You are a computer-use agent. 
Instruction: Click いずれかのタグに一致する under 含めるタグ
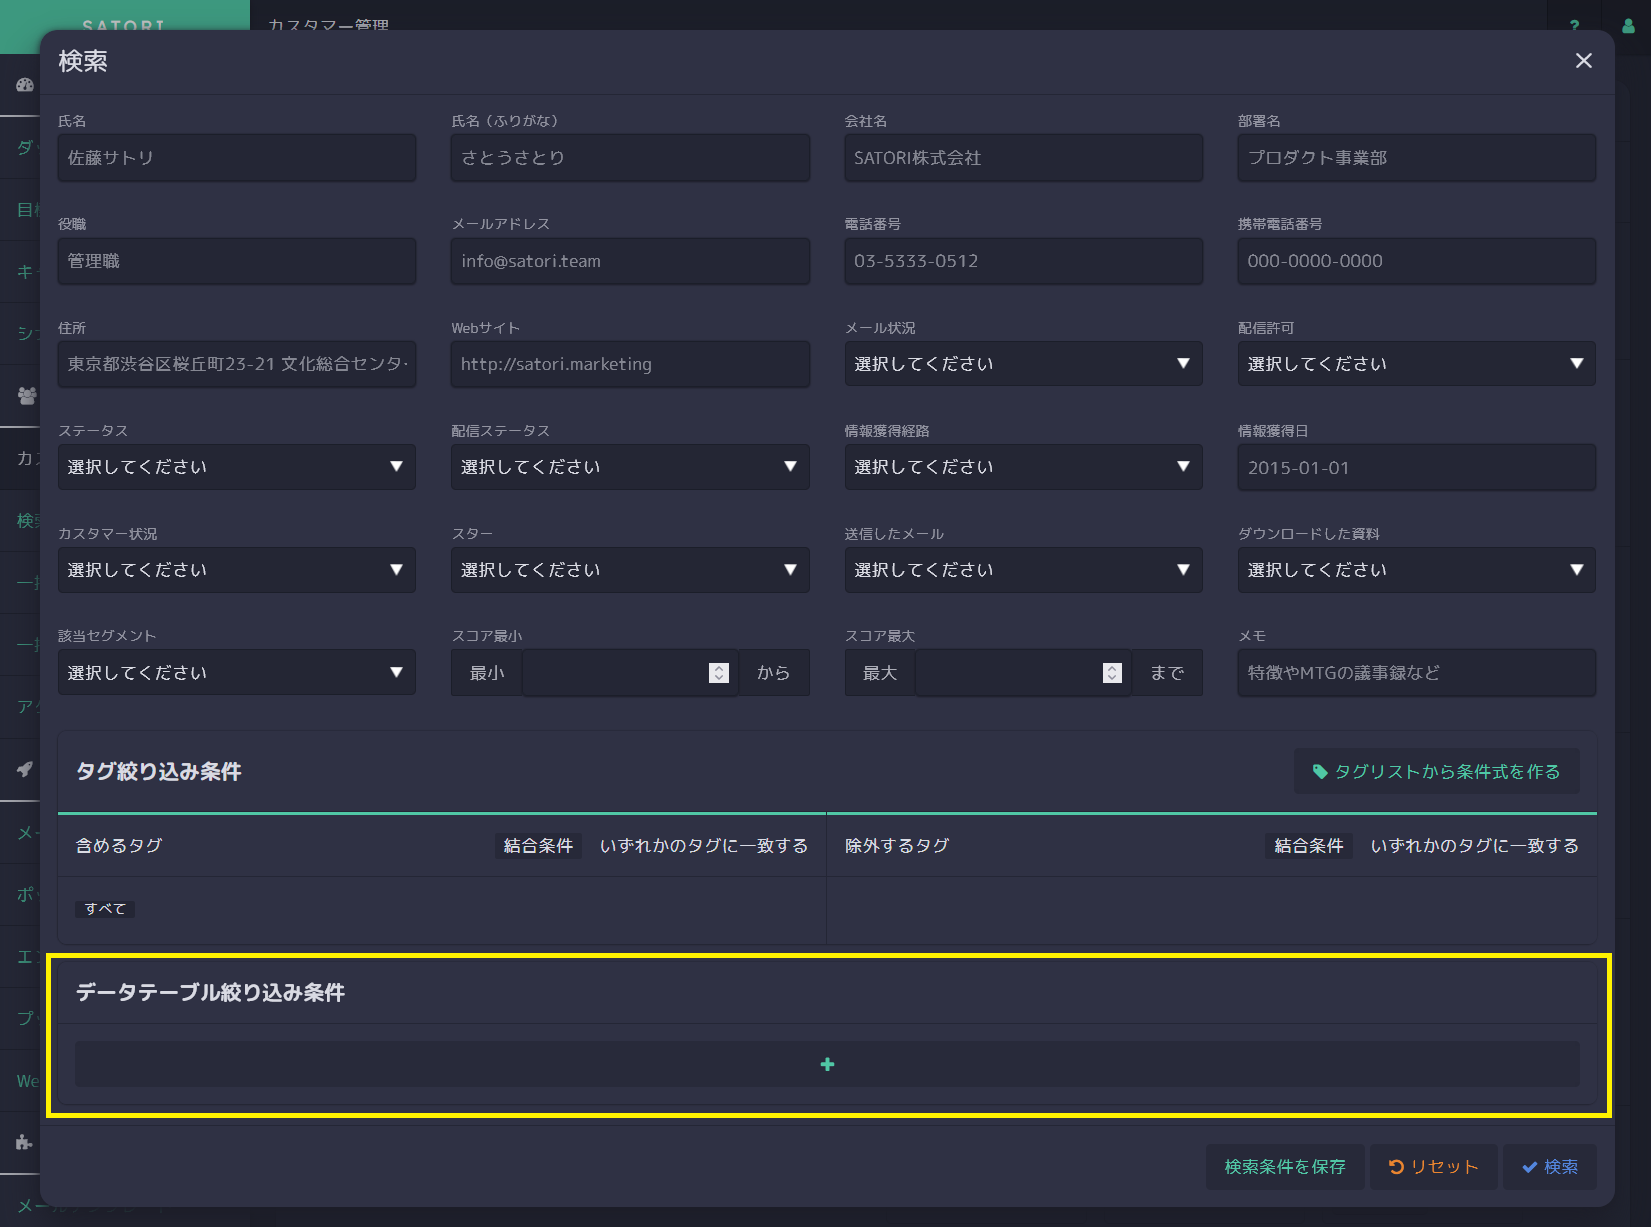[x=703, y=846]
